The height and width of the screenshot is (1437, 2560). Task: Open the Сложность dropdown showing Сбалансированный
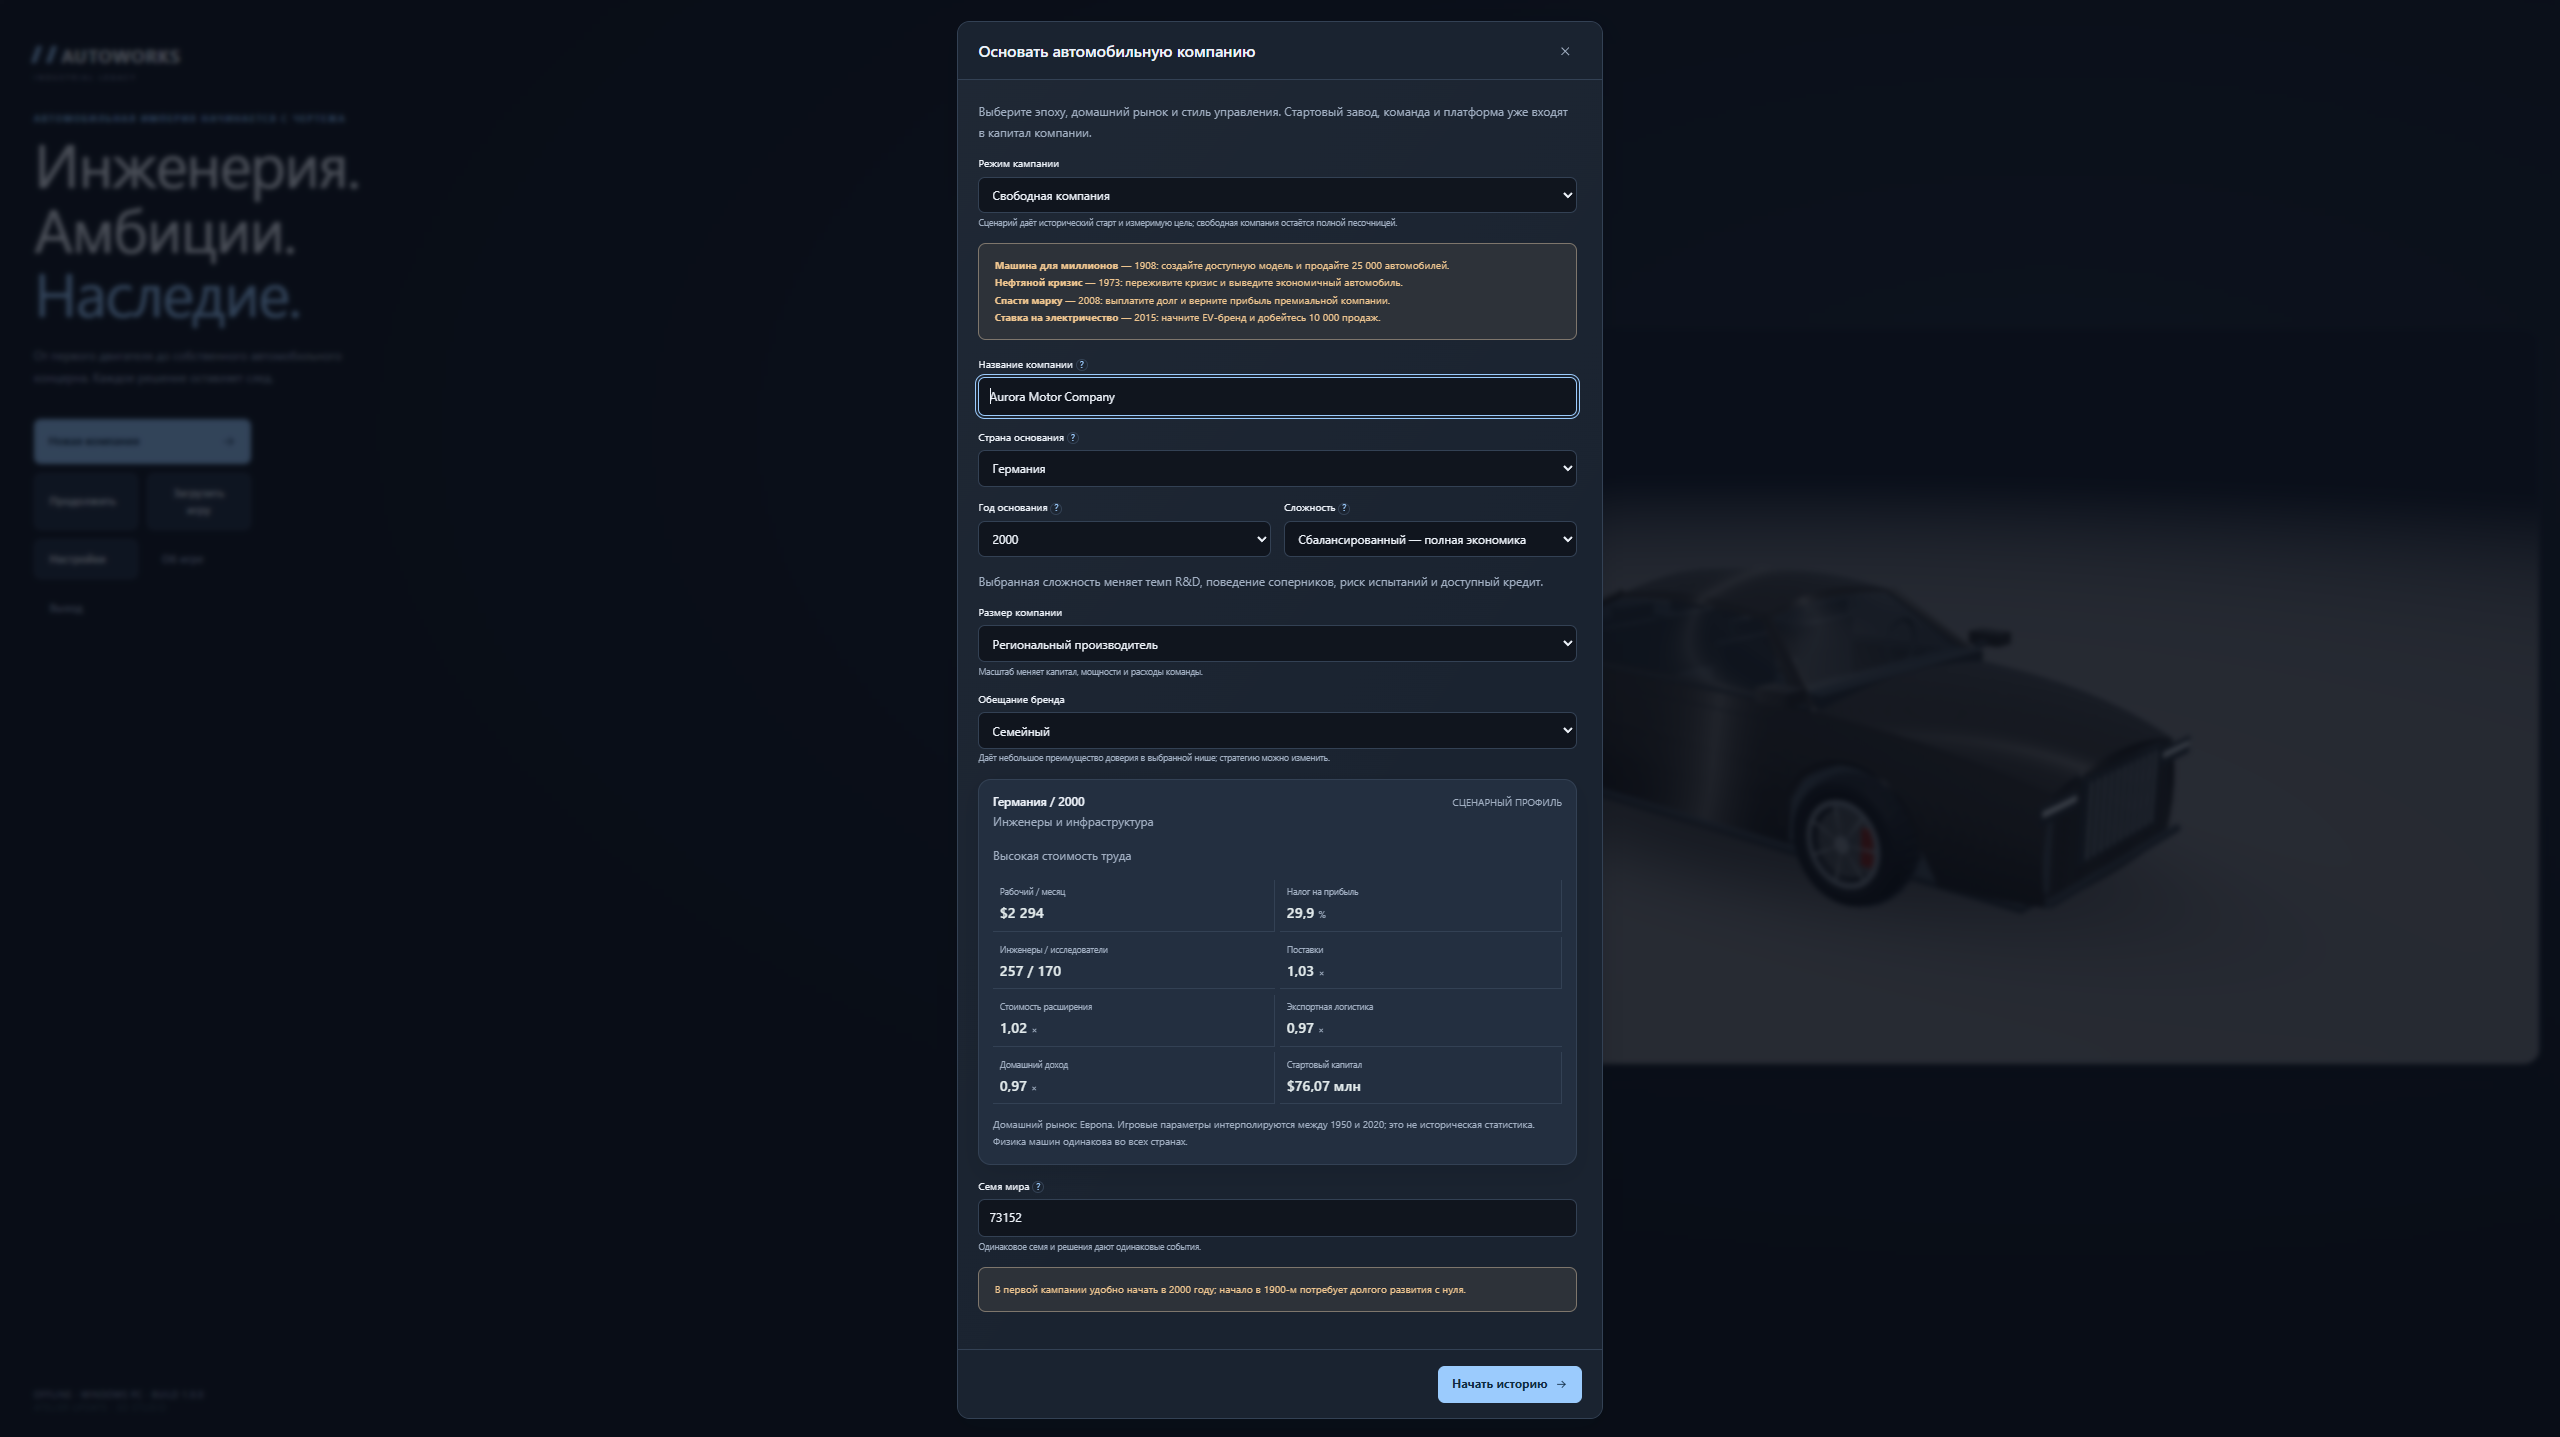pyautogui.click(x=1430, y=539)
